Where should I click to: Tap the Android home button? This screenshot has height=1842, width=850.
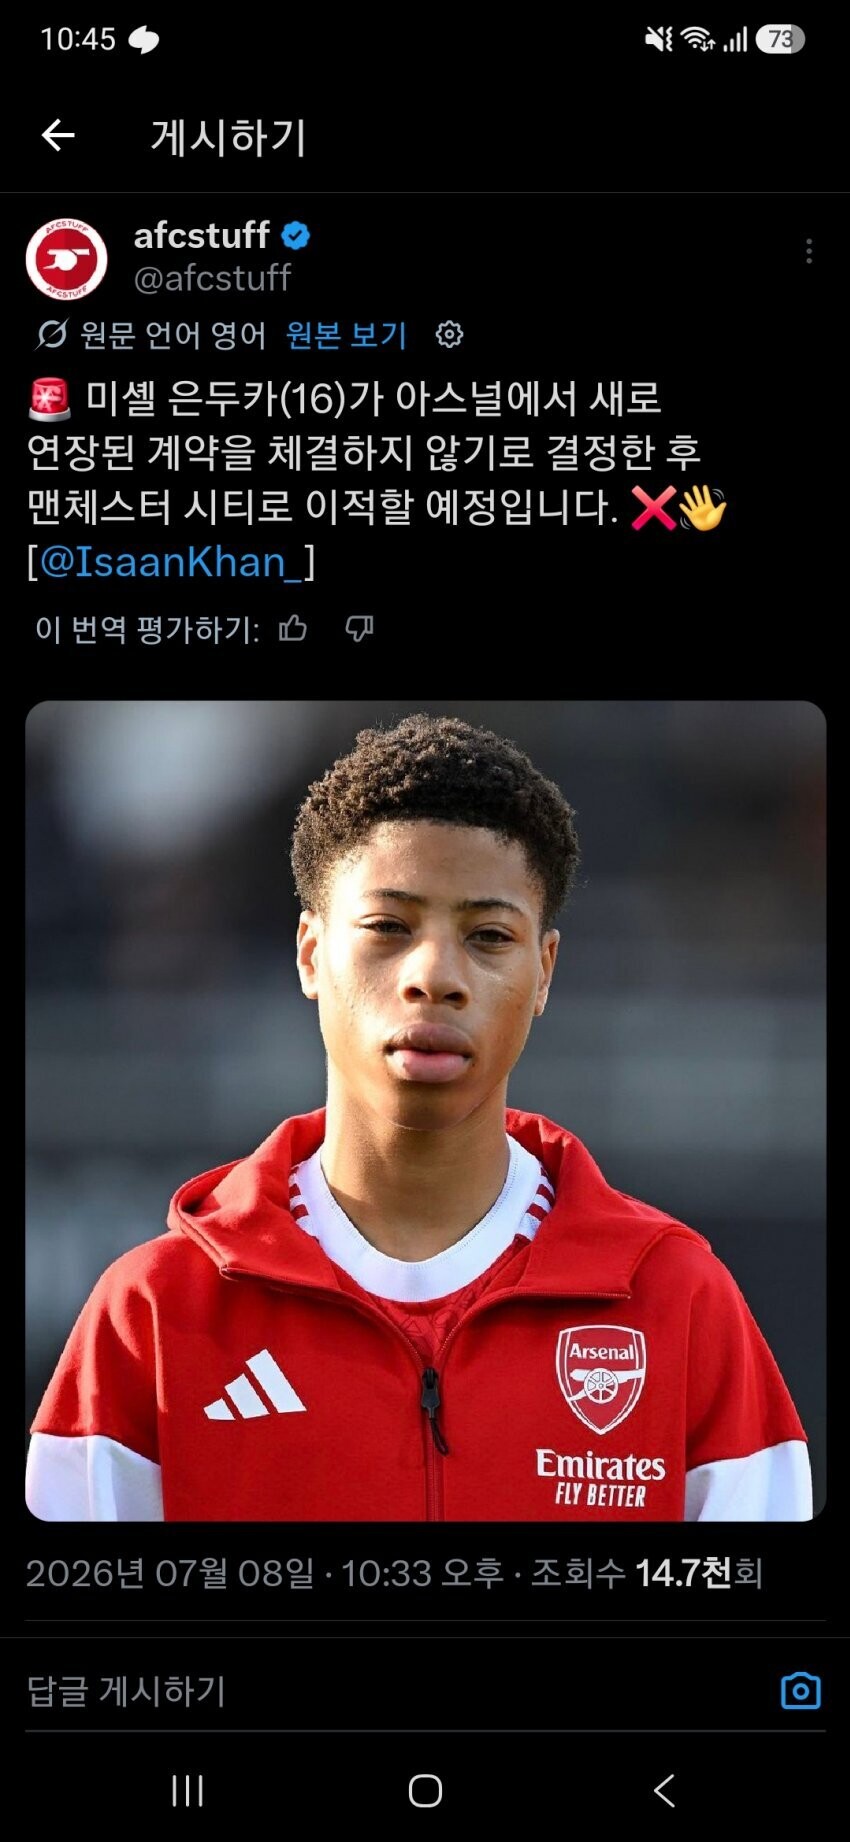(425, 1790)
